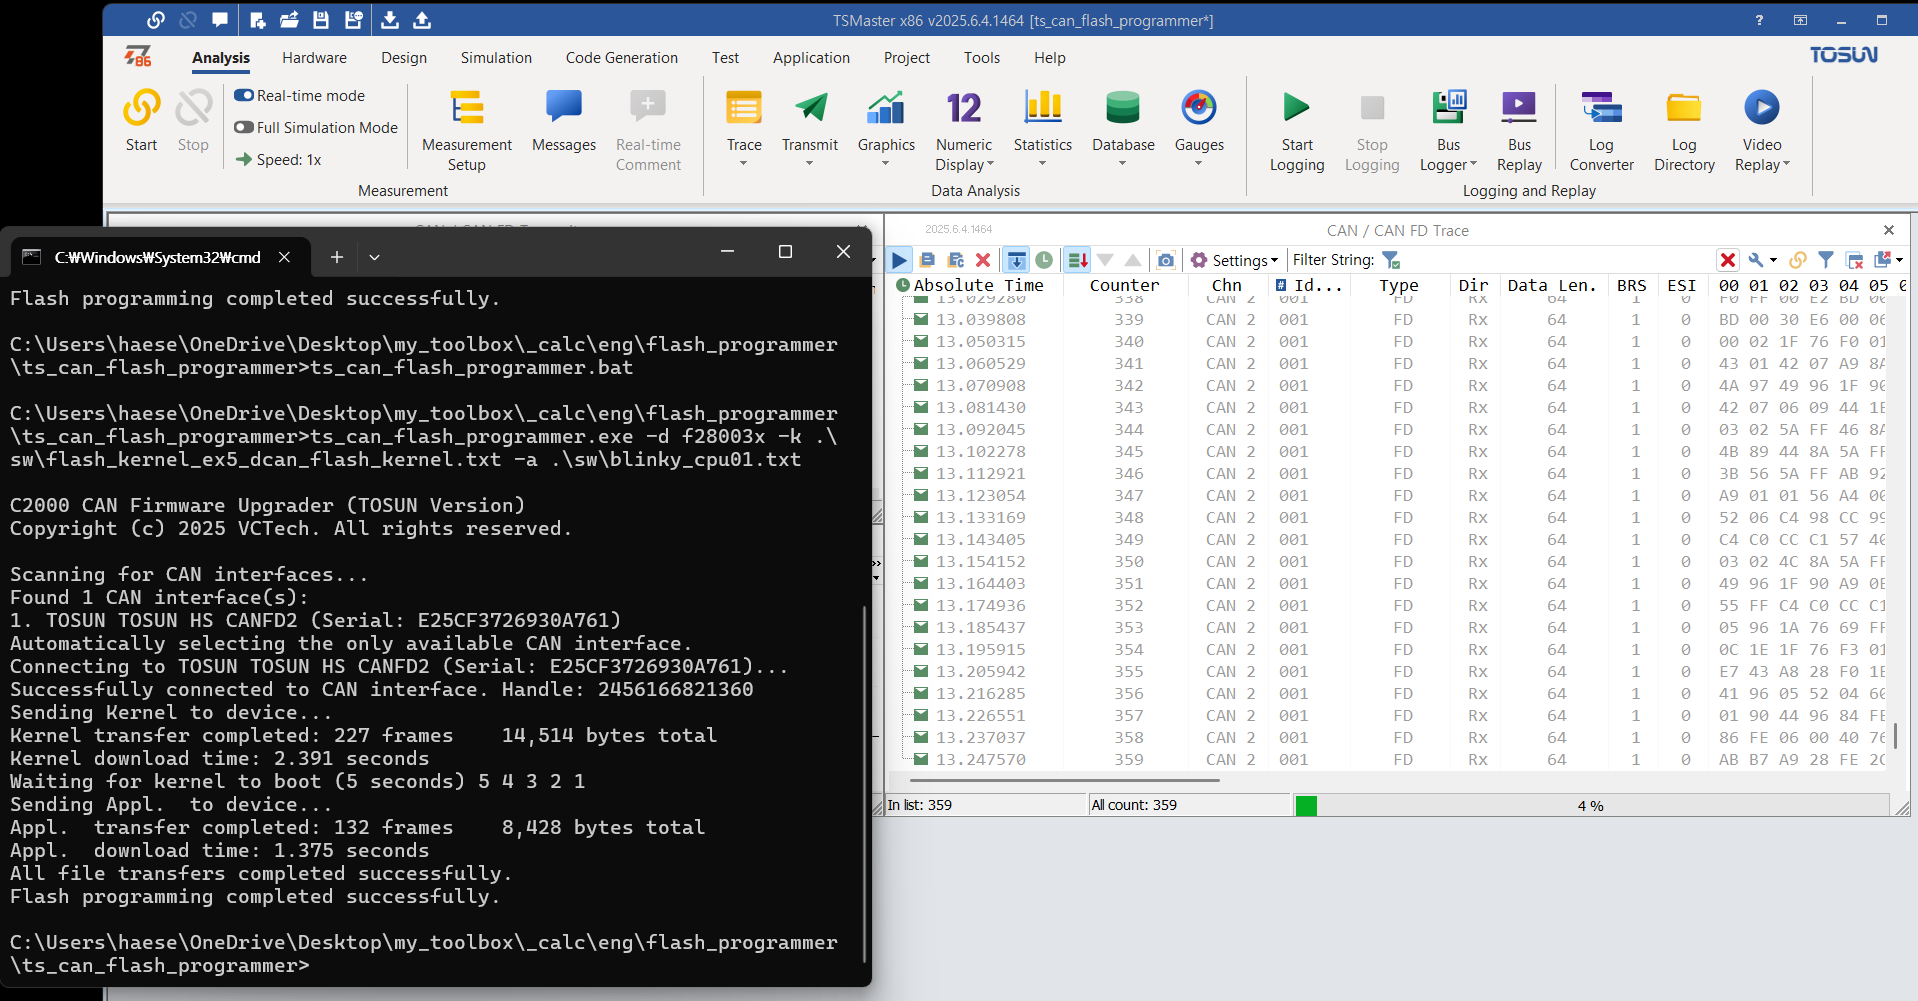This screenshot has width=1918, height=1001.
Task: Click Speed: 1x setting
Action: (278, 160)
